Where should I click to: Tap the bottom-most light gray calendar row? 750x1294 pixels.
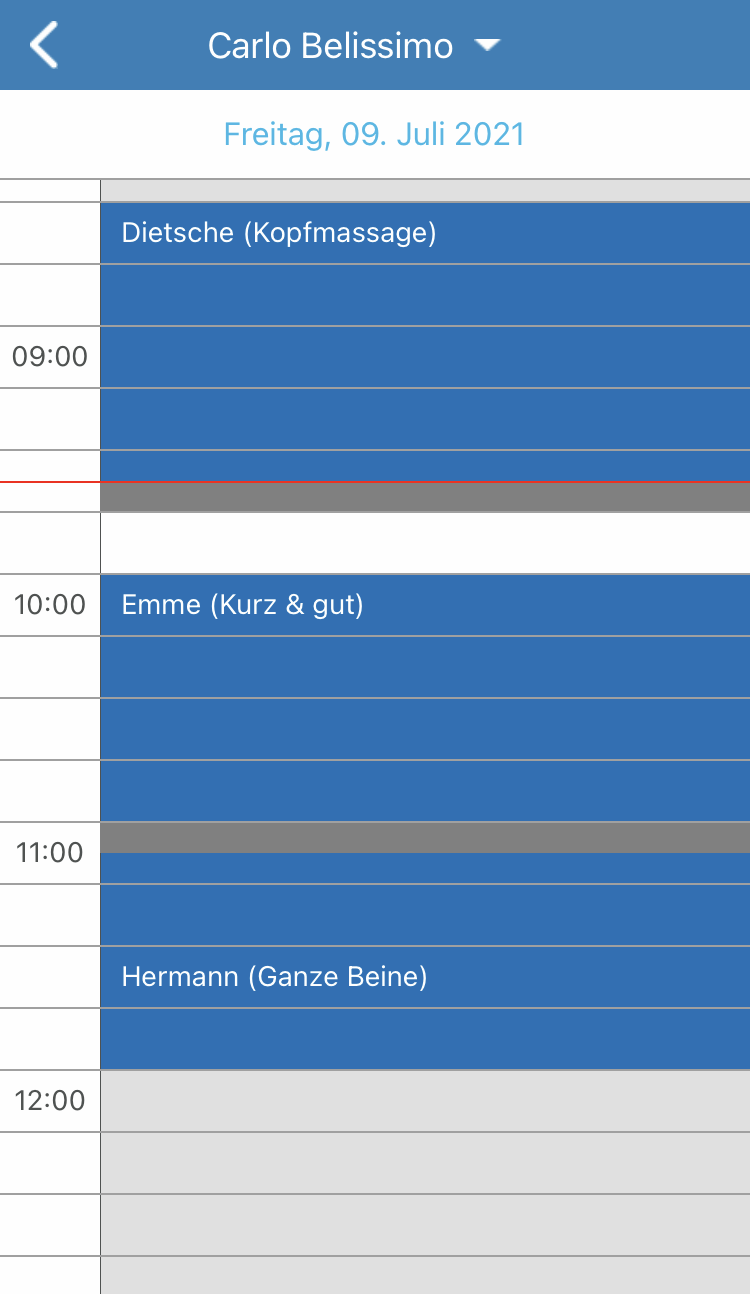pos(425,1275)
